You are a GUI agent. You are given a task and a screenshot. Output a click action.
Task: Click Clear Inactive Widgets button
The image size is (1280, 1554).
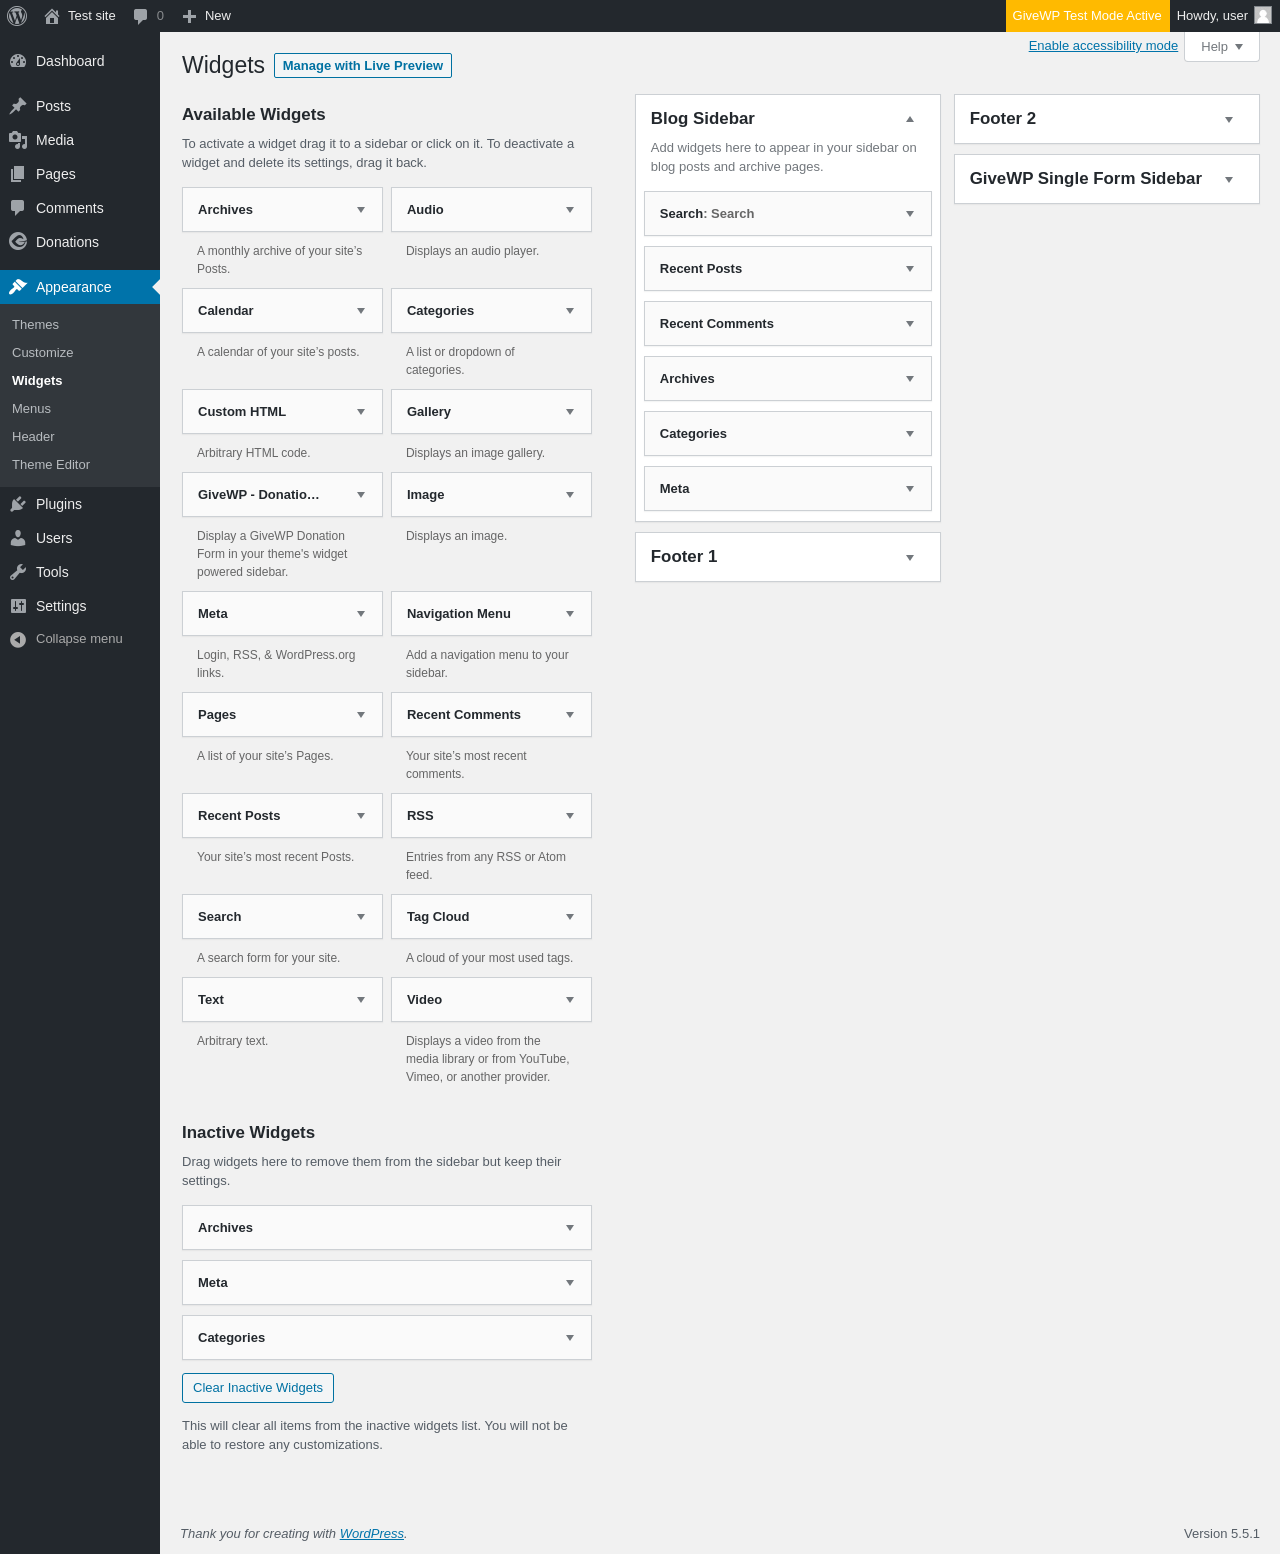coord(258,1388)
